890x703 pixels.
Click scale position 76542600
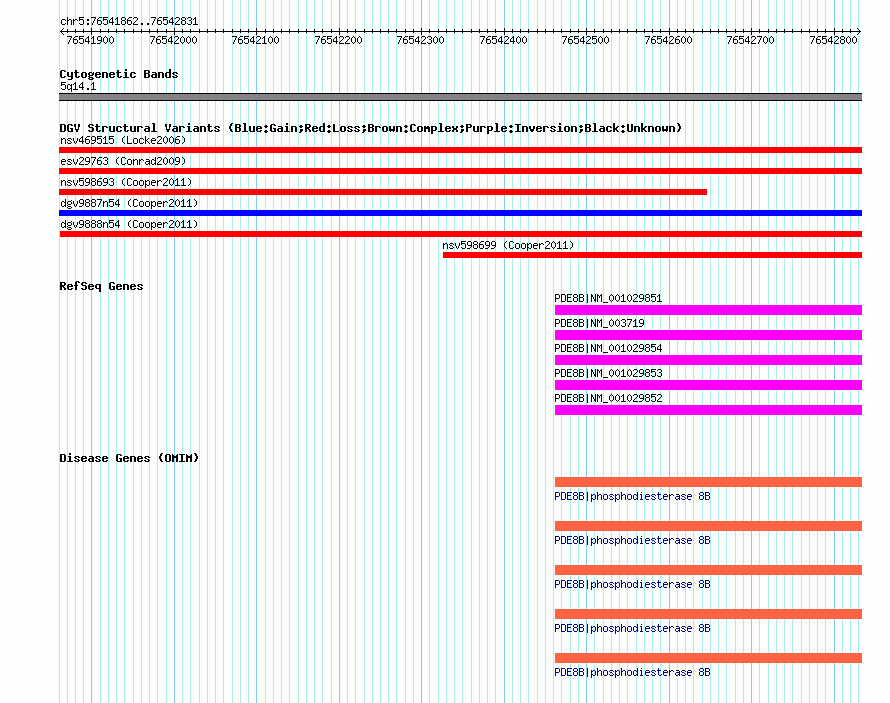[668, 40]
